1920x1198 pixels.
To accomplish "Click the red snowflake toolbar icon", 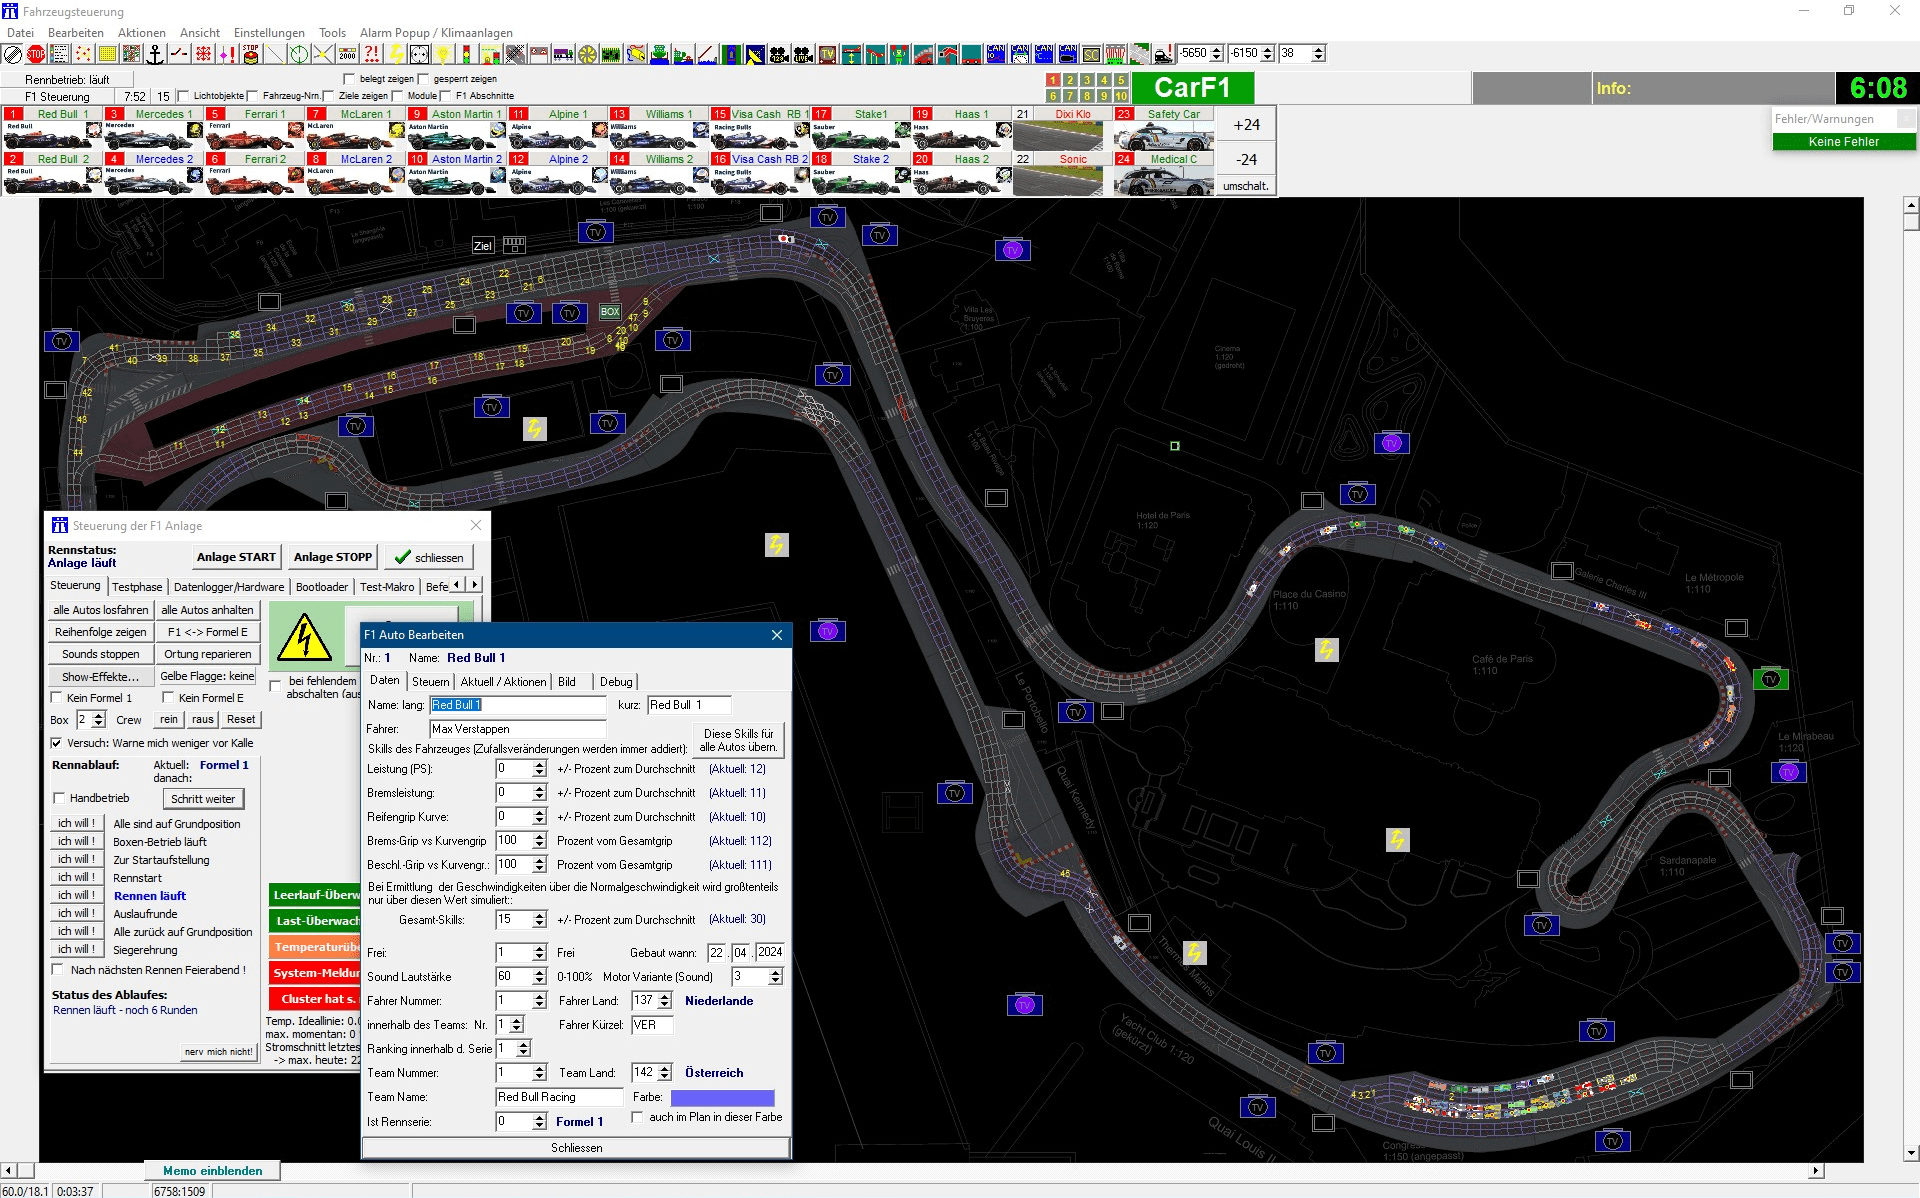I will point(203,54).
